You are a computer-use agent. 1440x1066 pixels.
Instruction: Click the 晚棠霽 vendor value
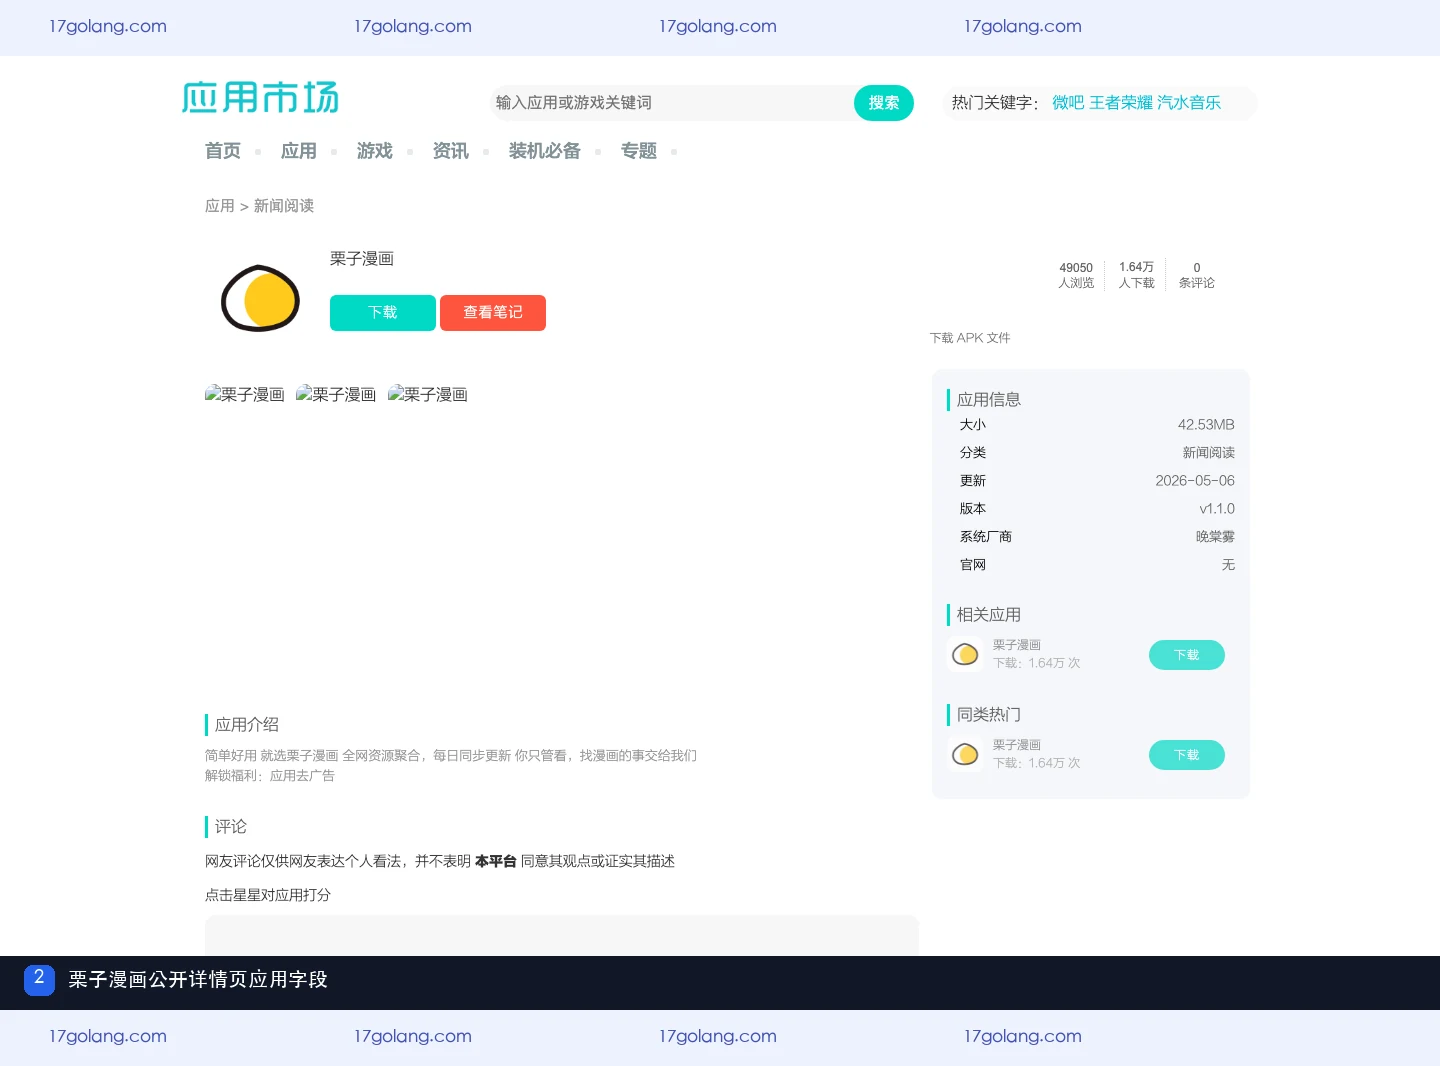(1215, 537)
